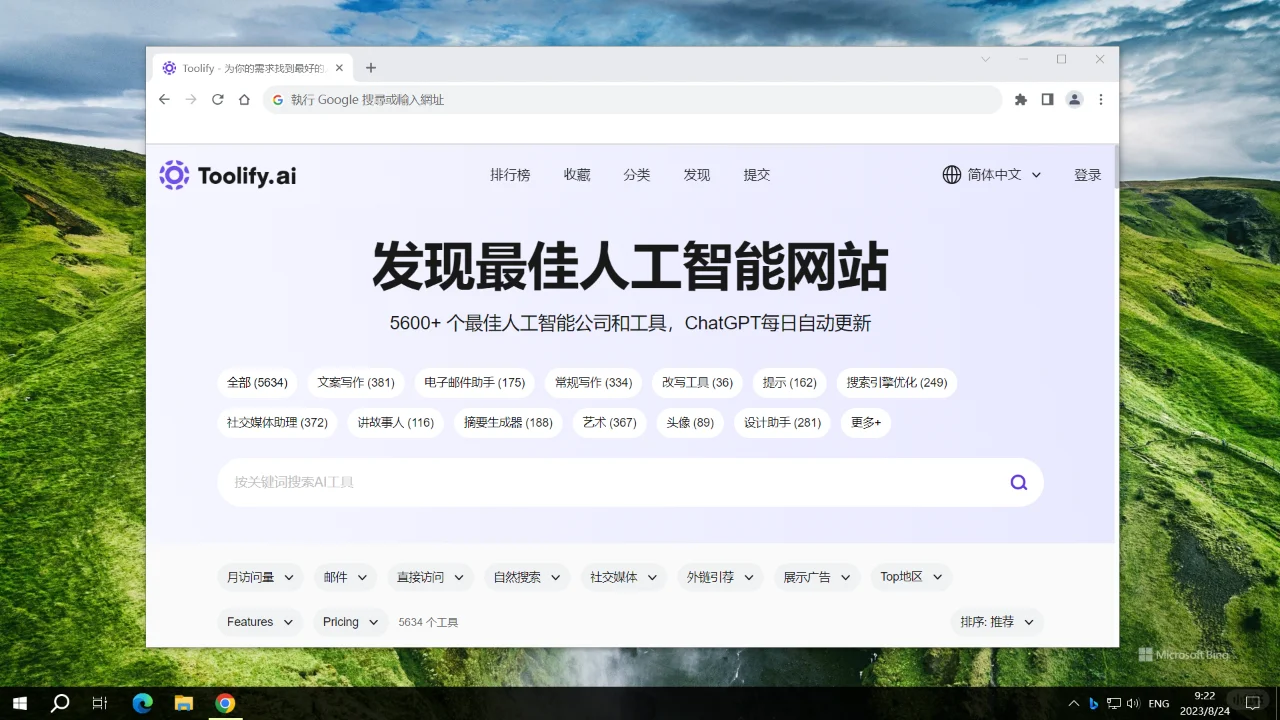Click the 登录 link
Viewport: 1280px width, 720px height.
tap(1087, 174)
